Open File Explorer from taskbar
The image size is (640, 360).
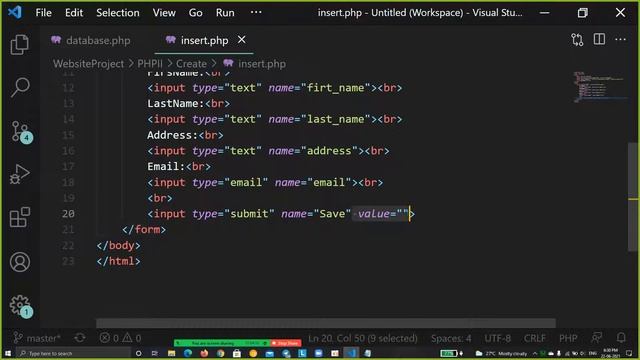coord(171,353)
